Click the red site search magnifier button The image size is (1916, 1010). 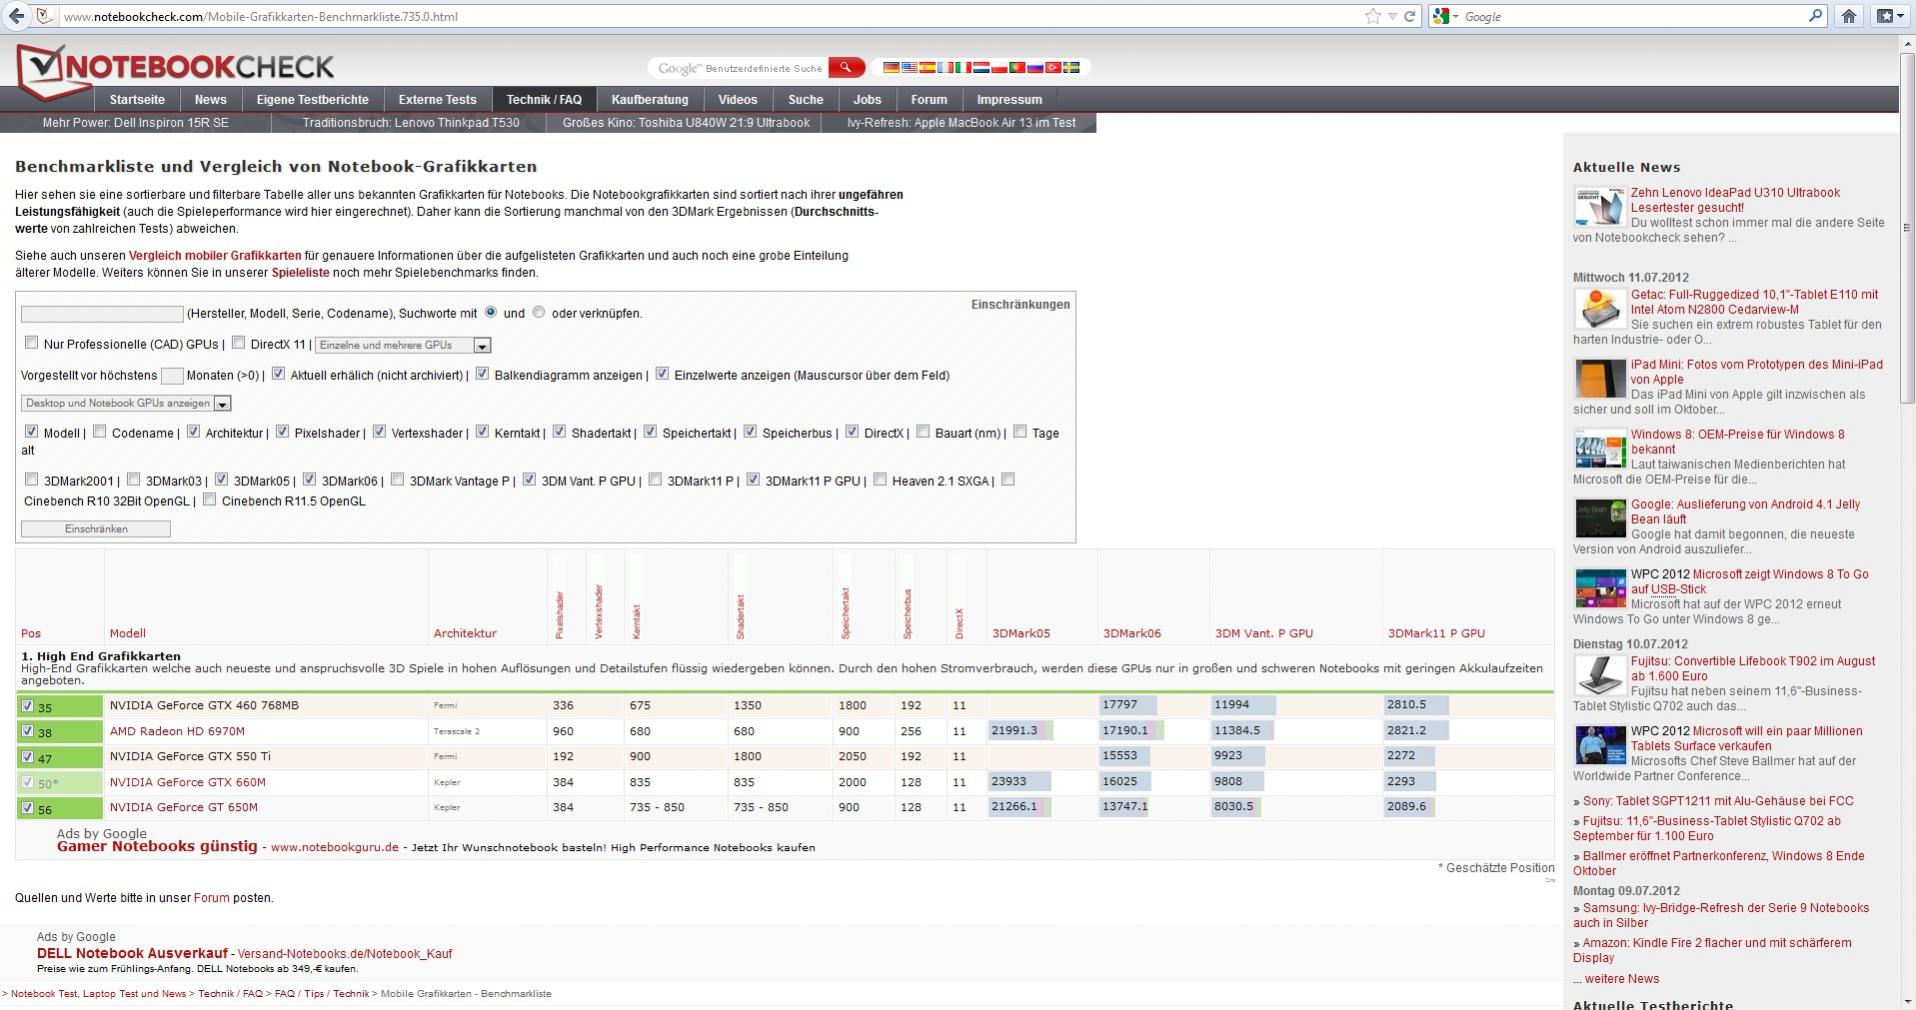click(x=845, y=67)
